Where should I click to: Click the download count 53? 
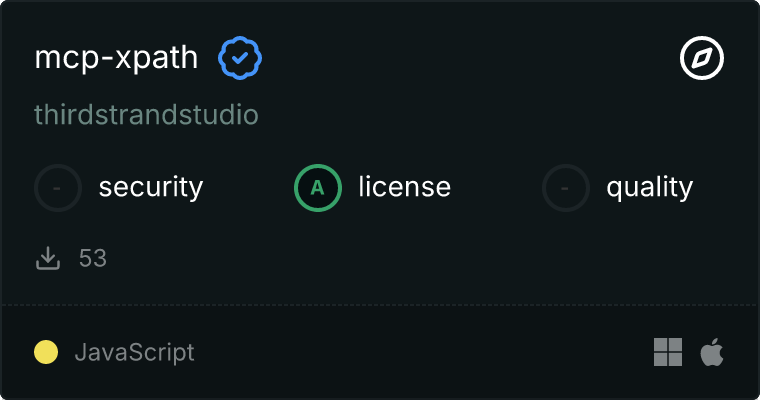pyautogui.click(x=93, y=258)
